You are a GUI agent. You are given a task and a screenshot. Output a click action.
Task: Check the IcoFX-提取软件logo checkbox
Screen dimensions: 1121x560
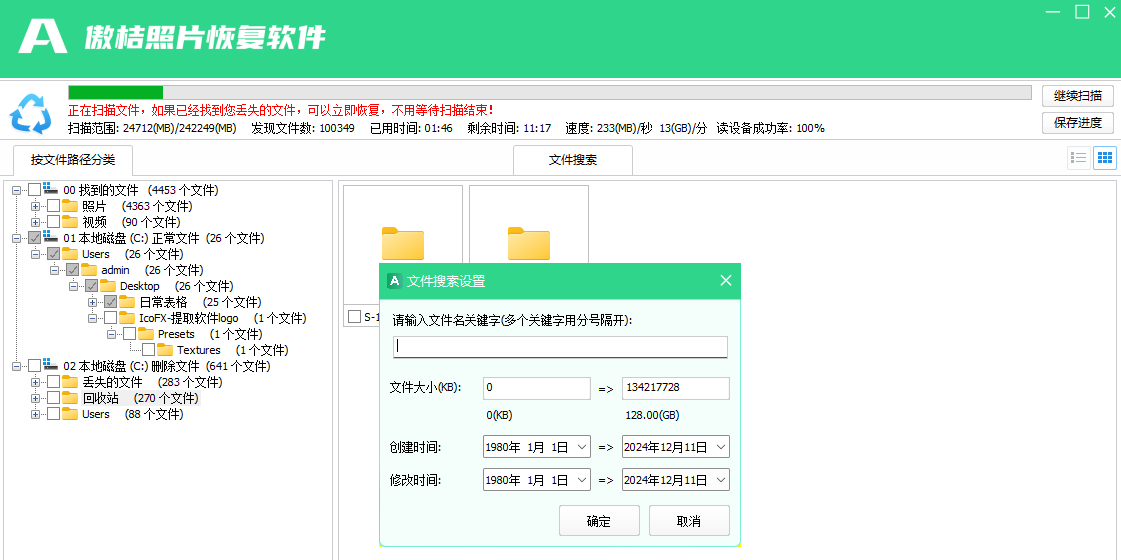[111, 318]
